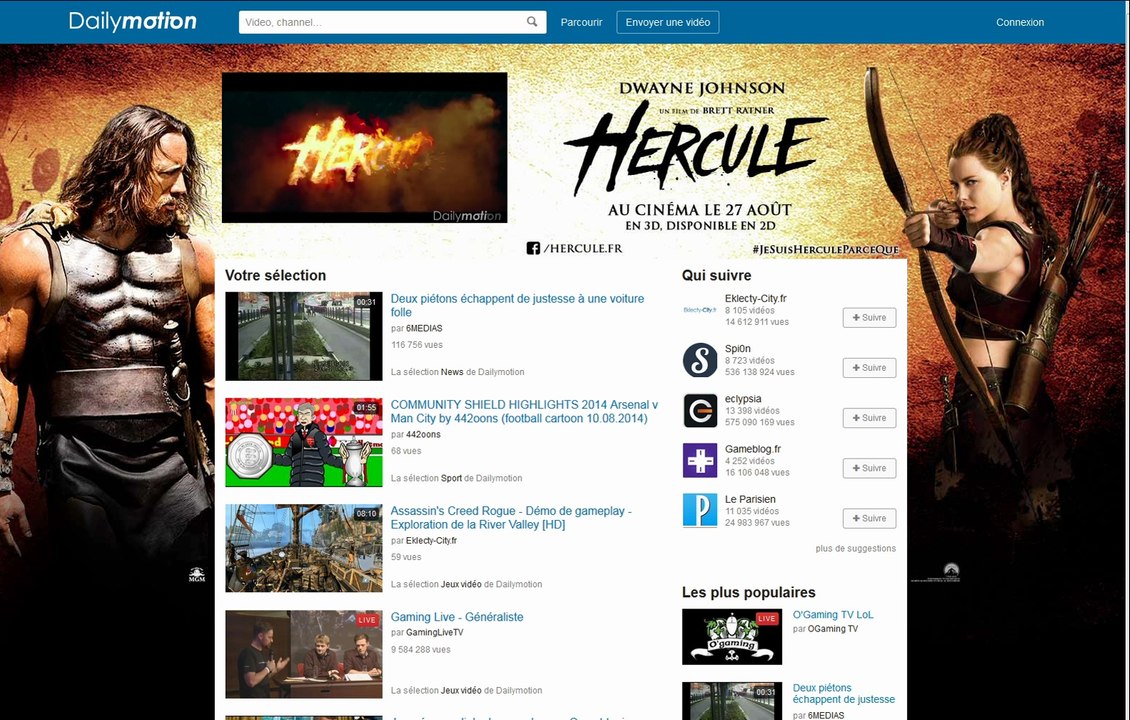Click News selection link
1130x720 pixels.
(452, 372)
